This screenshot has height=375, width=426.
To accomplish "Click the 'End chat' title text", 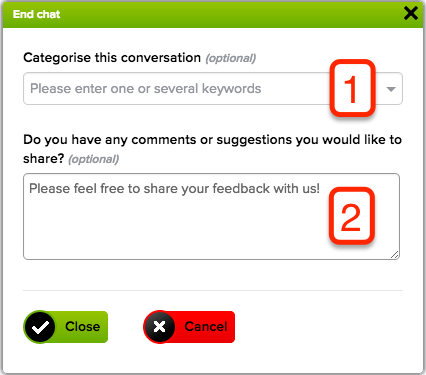I will (x=36, y=14).
